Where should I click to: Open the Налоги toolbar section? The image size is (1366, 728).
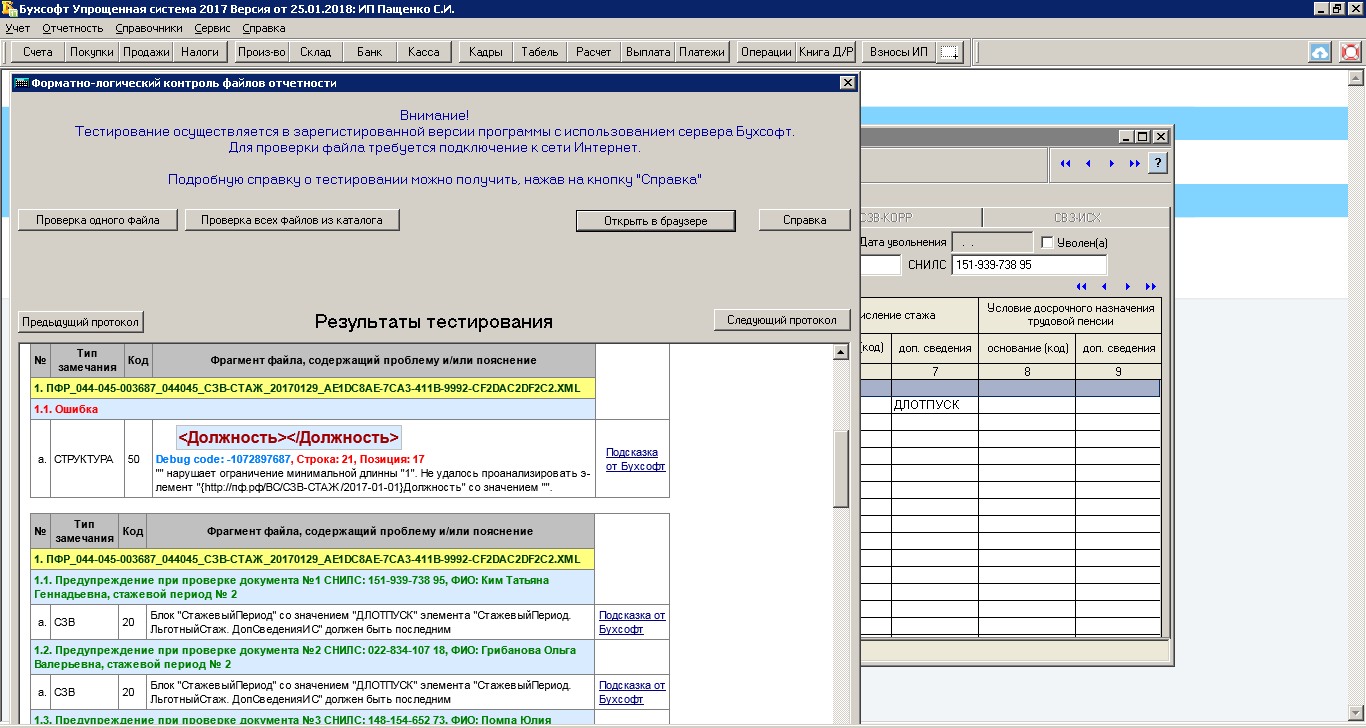tap(200, 52)
